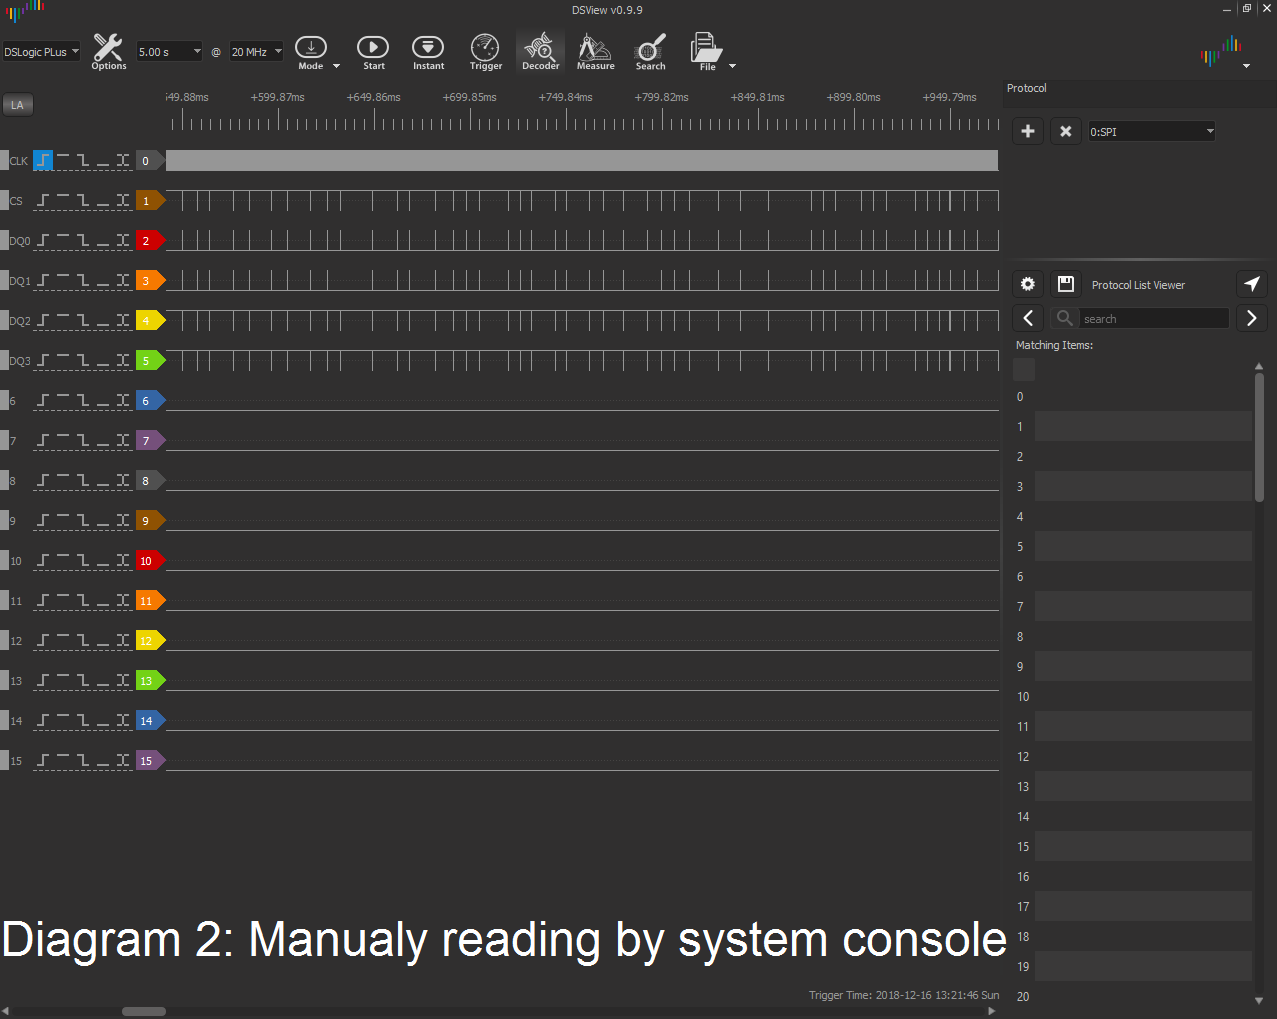Click the scroll down arrow in protocol list
The width and height of the screenshot is (1277, 1019).
1259,1000
